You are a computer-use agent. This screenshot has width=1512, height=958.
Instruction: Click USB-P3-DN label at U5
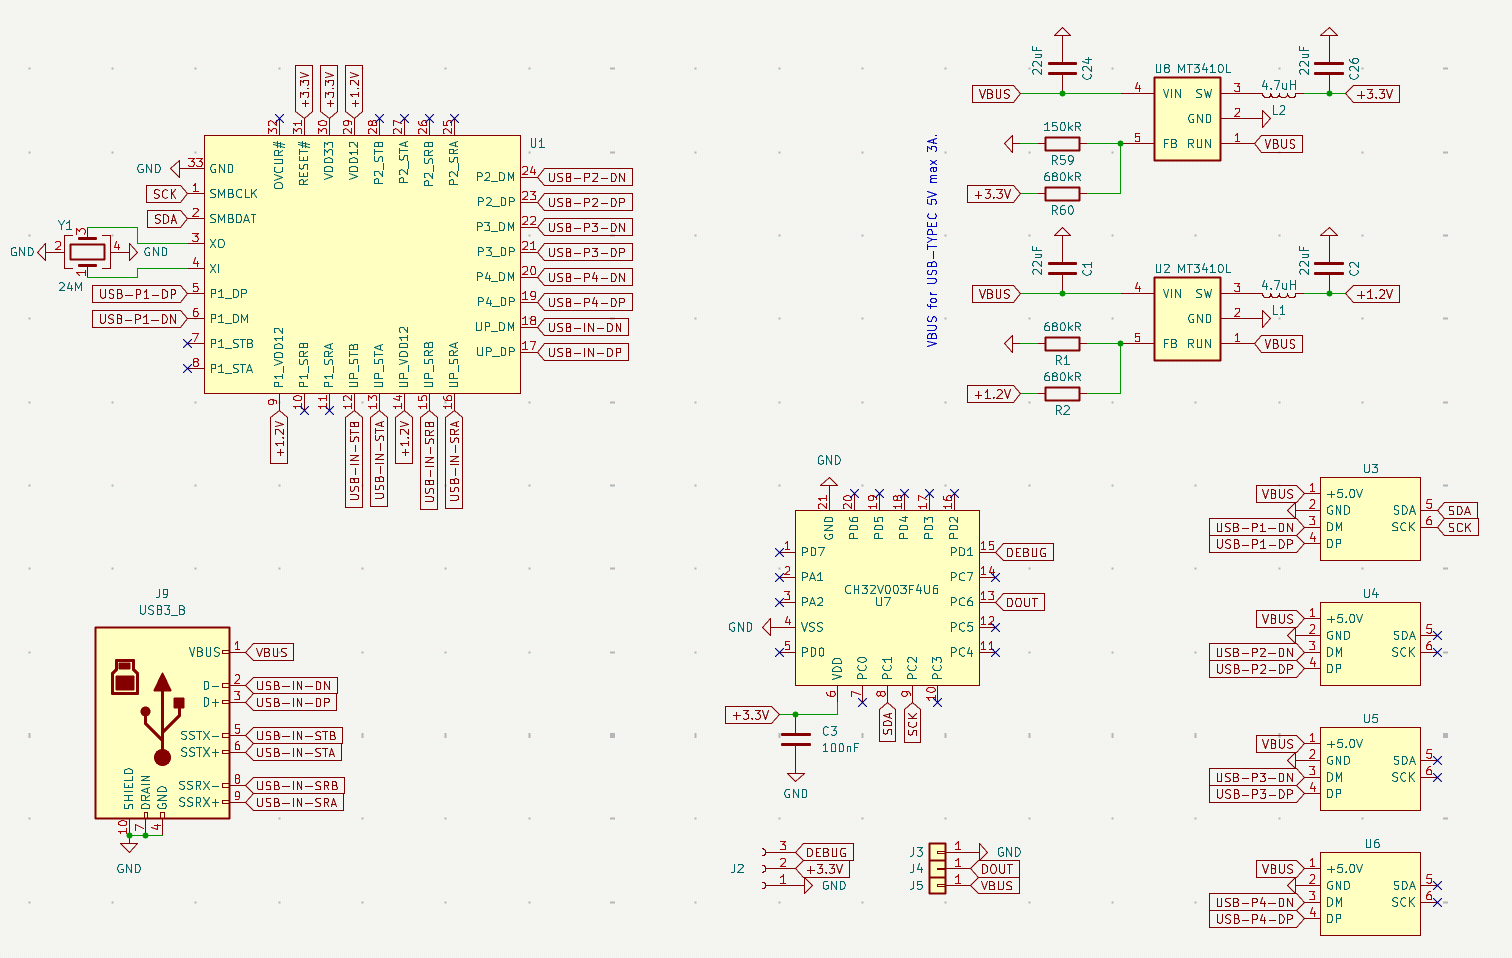[1257, 777]
